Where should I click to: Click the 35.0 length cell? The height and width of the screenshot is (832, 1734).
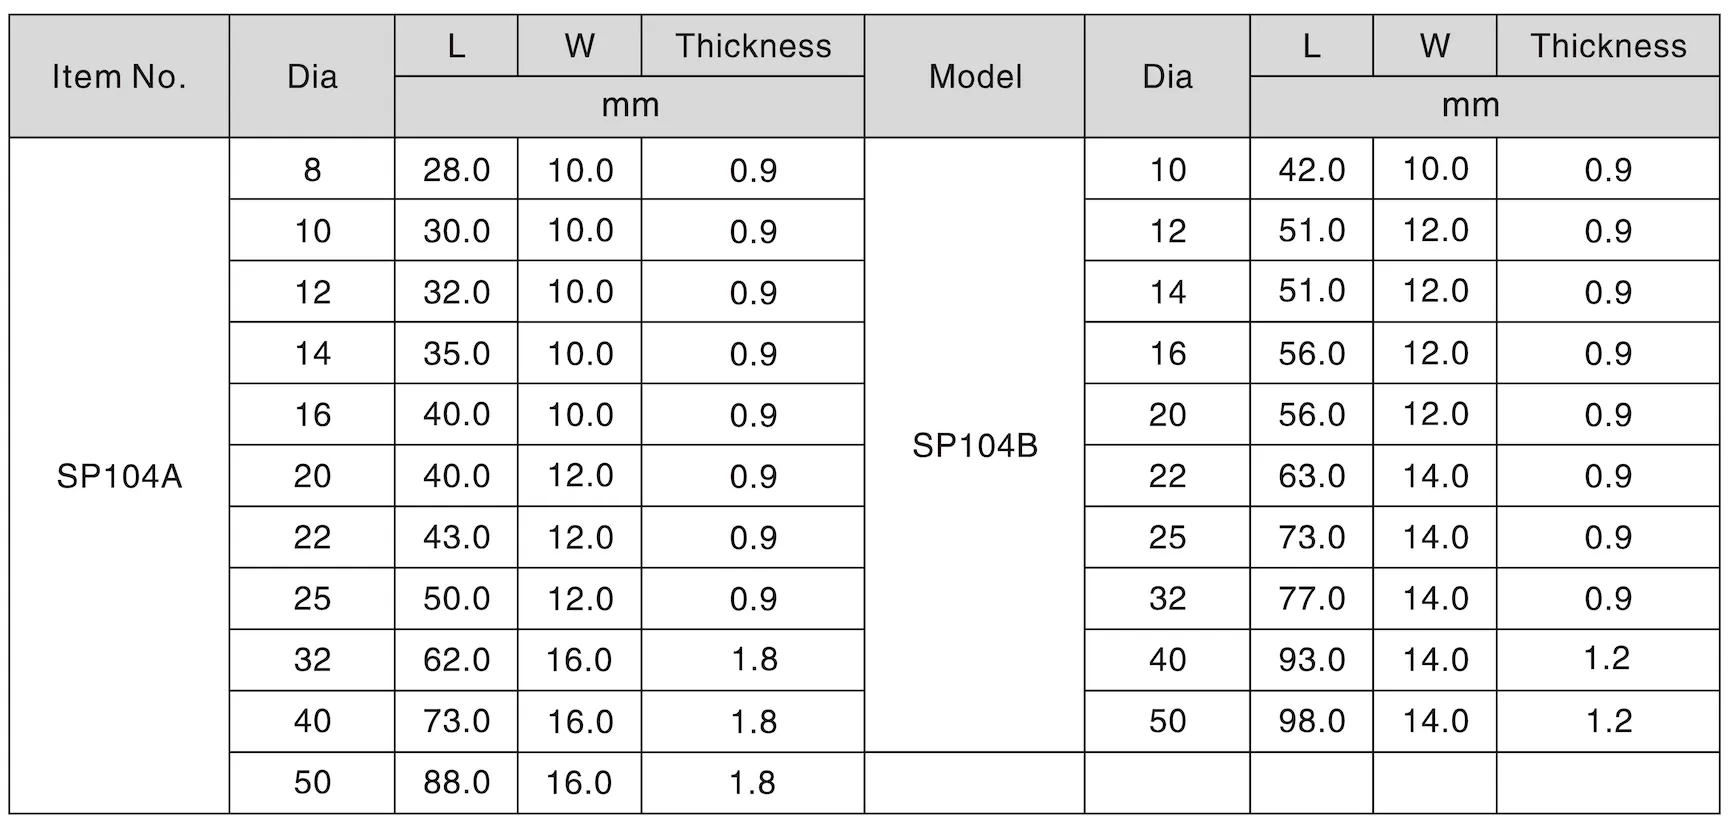456,353
